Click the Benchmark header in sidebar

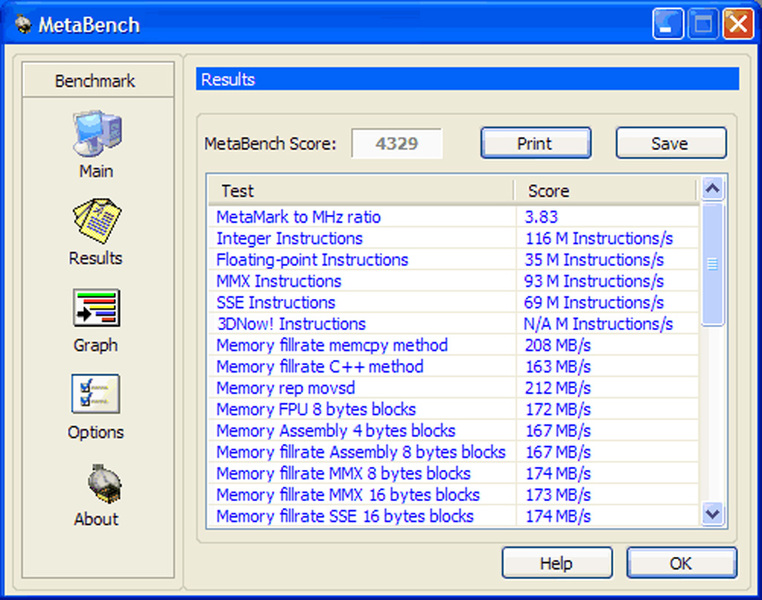pyautogui.click(x=98, y=80)
